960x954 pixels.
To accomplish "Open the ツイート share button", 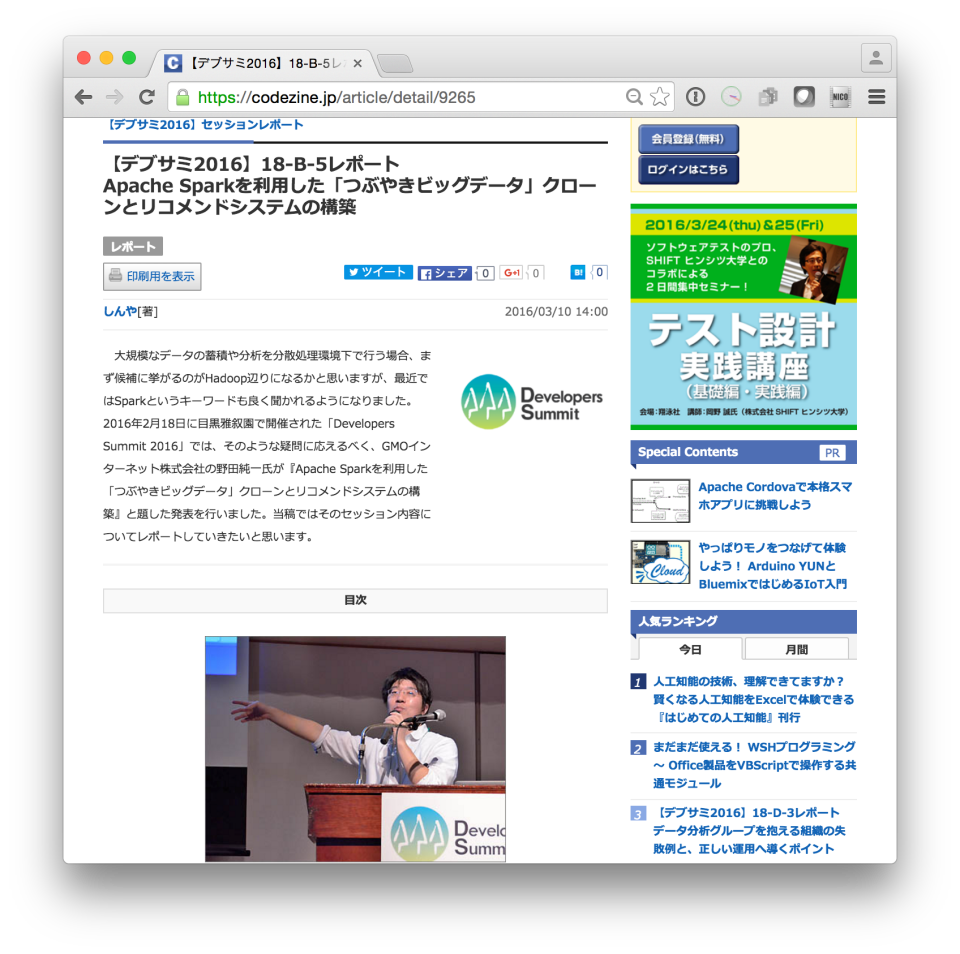I will (x=378, y=272).
